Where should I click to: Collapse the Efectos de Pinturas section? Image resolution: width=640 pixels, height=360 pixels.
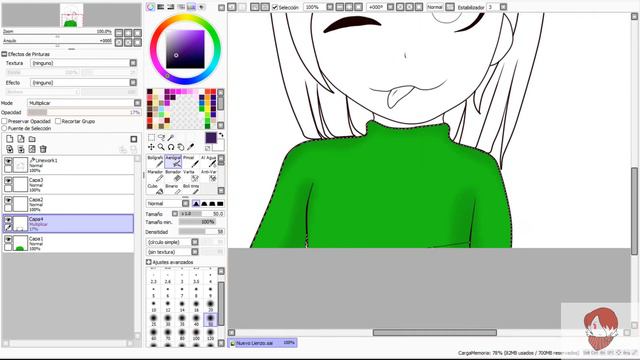[4, 54]
